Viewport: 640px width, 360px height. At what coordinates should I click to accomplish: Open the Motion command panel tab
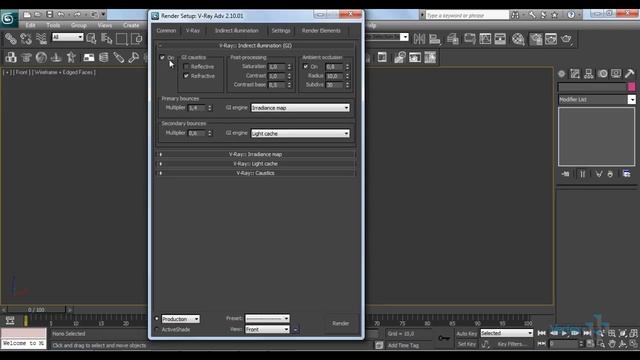tap(602, 74)
